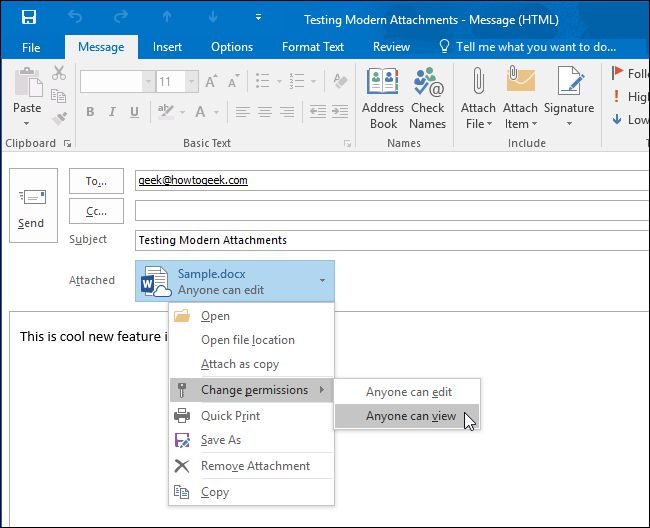Image resolution: width=650 pixels, height=528 pixels.
Task: Open the font size dropdown showing 11
Action: point(191,81)
